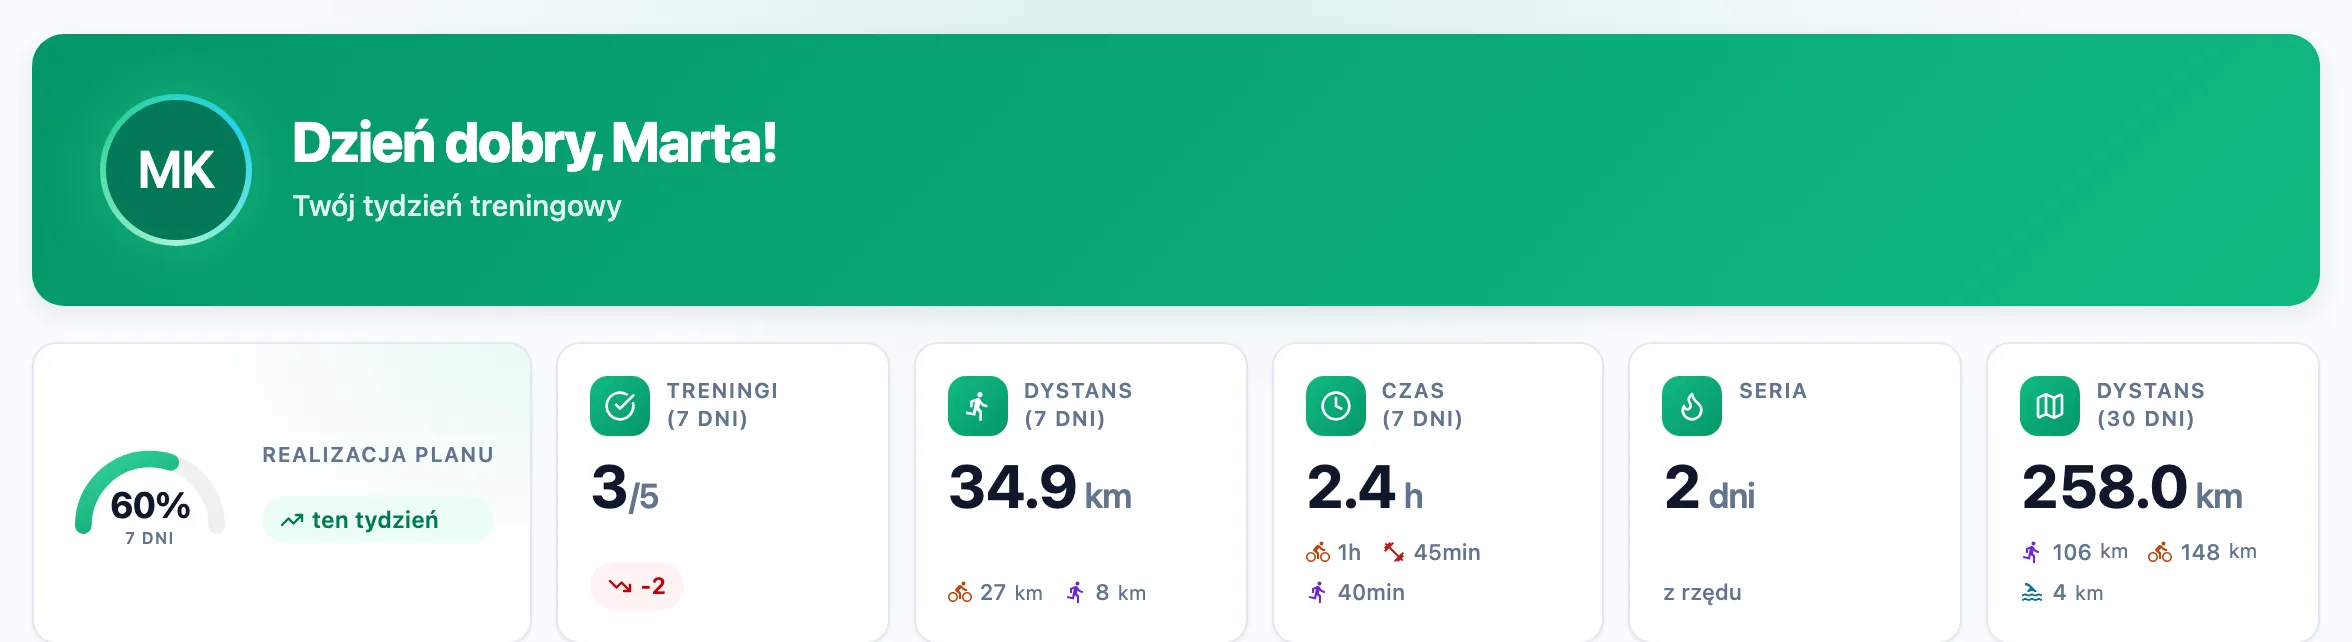
Task: Click the MK profile avatar
Action: (x=176, y=170)
